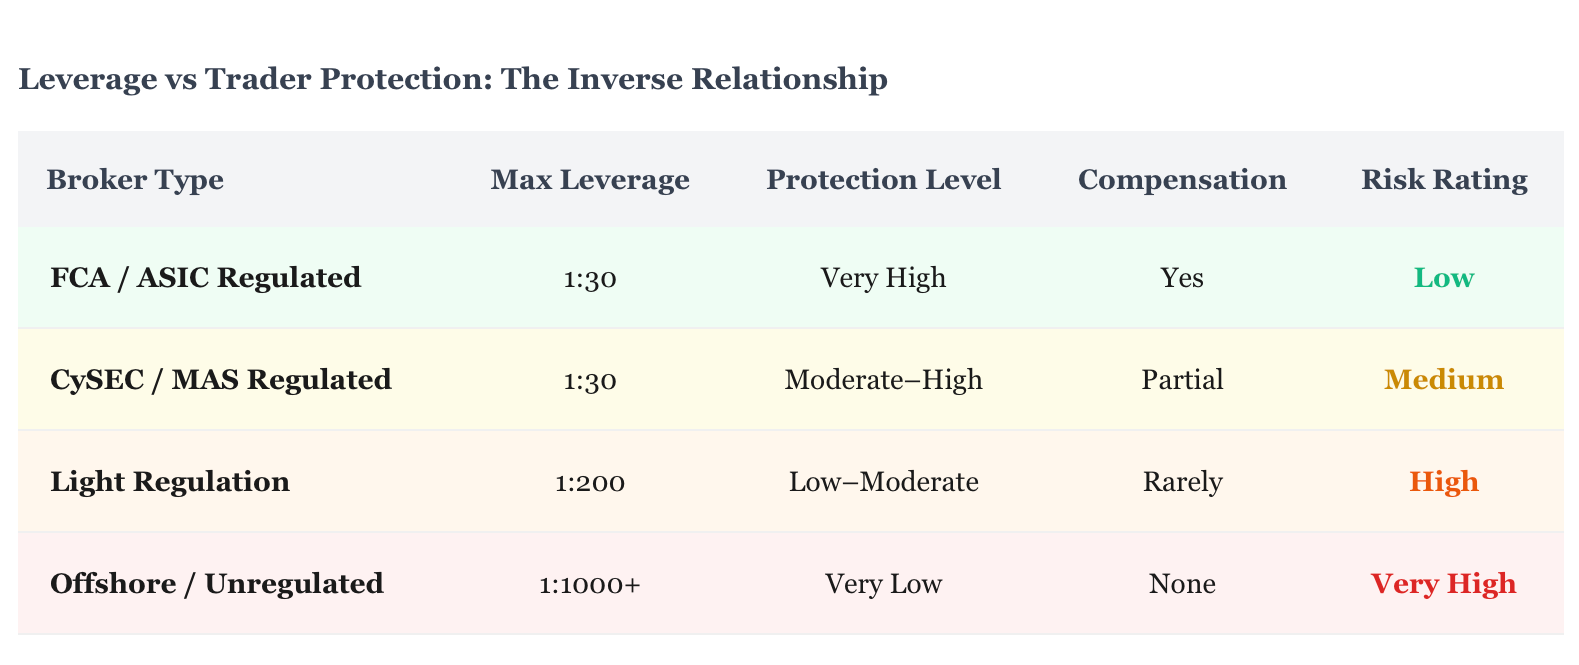Click the green Low risk rating
Image resolution: width=1579 pixels, height=665 pixels.
pos(1444,278)
